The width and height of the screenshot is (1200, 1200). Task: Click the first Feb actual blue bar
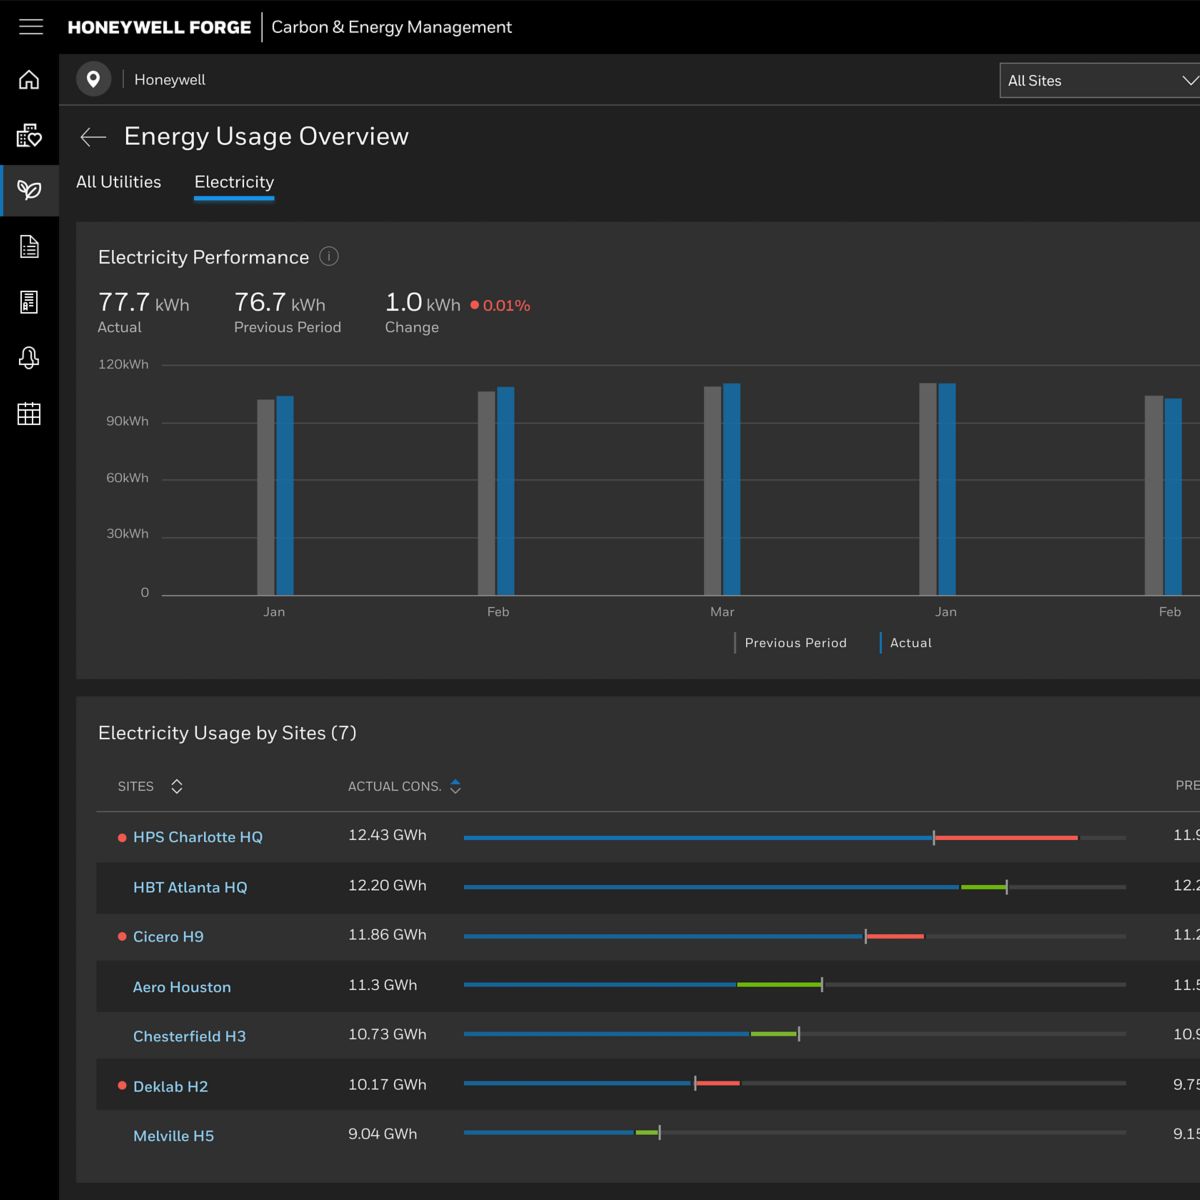[506, 491]
